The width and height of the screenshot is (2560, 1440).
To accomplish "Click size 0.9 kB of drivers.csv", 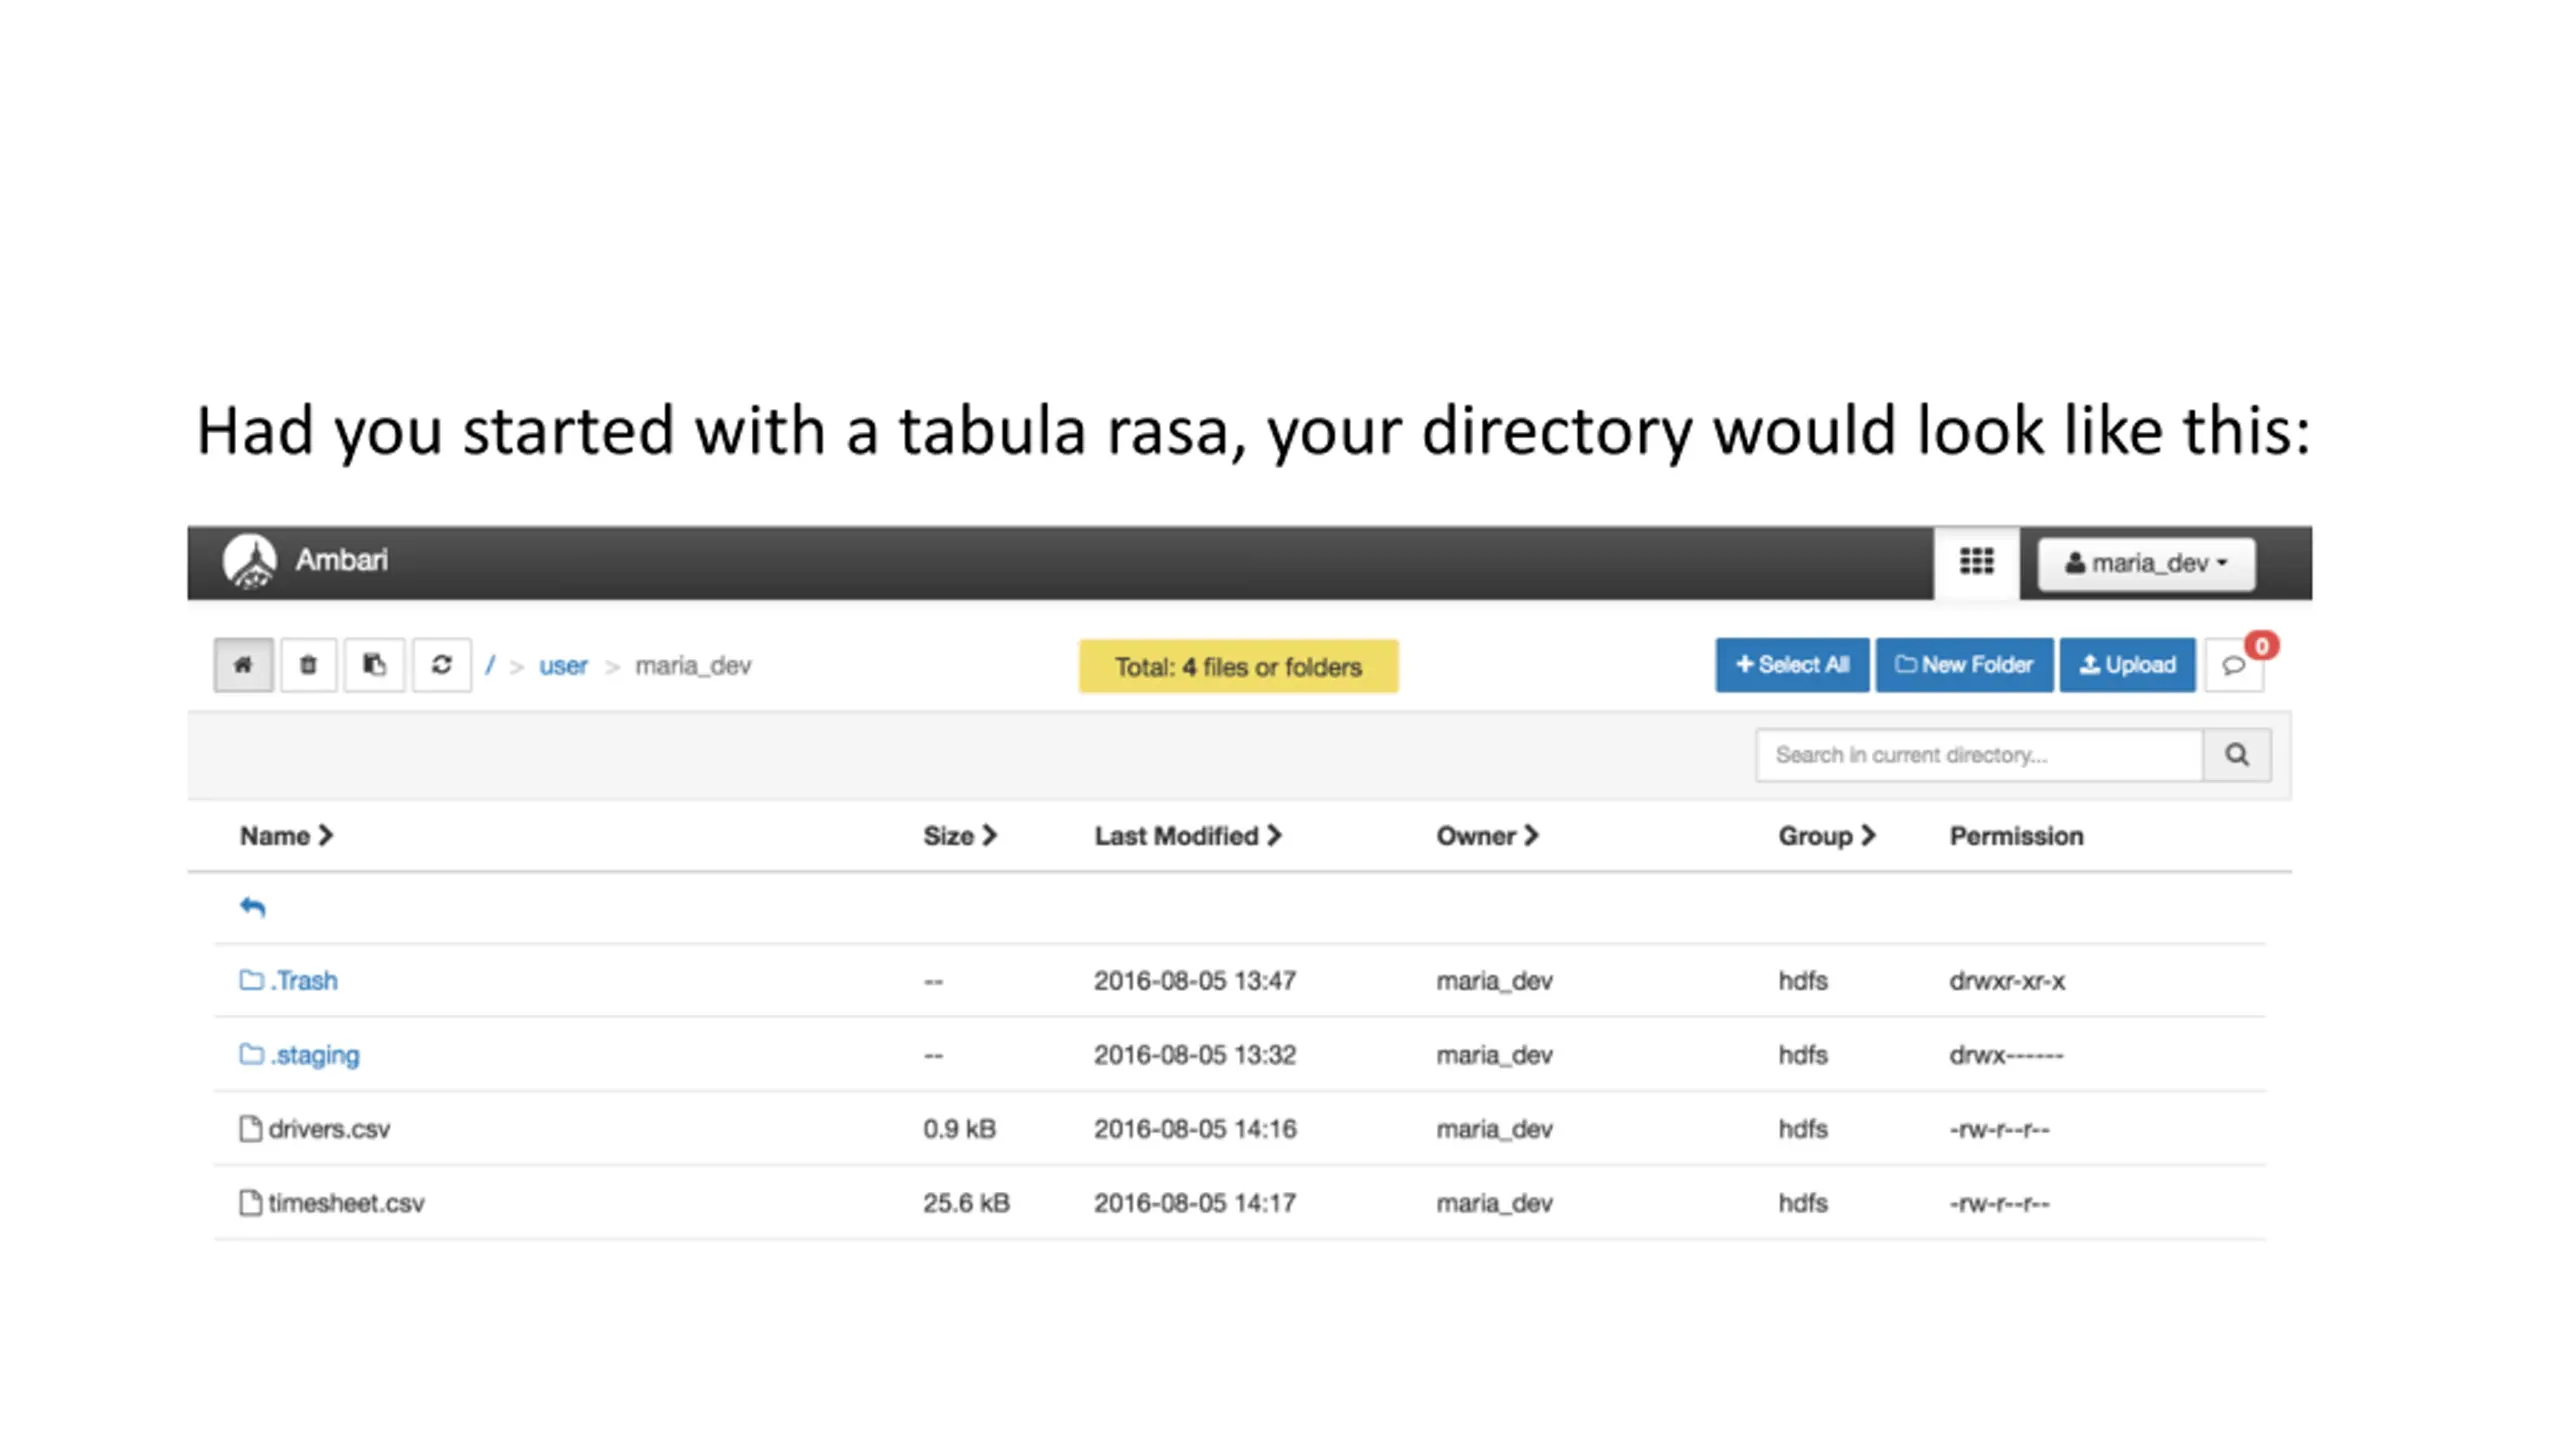I will [x=959, y=1129].
